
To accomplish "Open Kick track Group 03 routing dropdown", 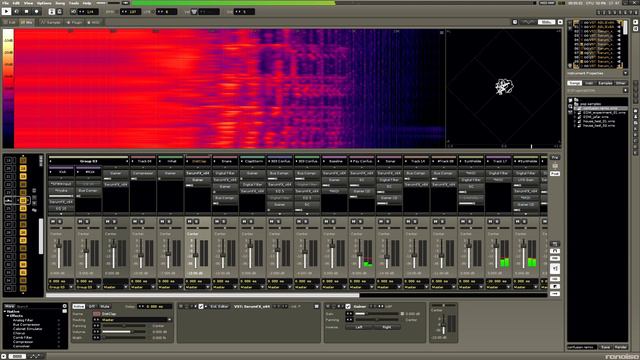I will (61, 287).
